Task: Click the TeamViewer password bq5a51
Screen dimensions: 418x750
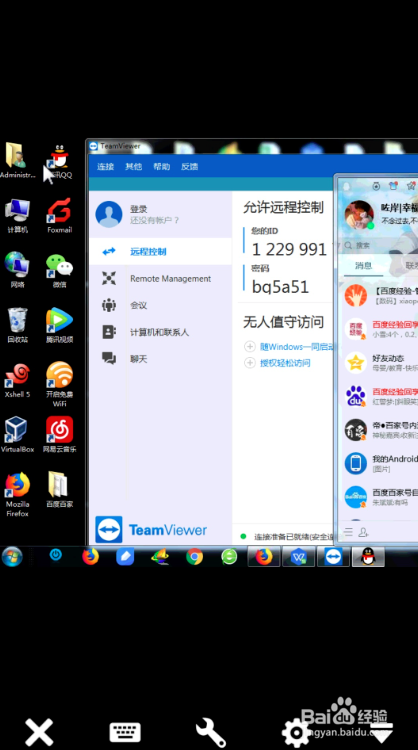Action: 280,287
